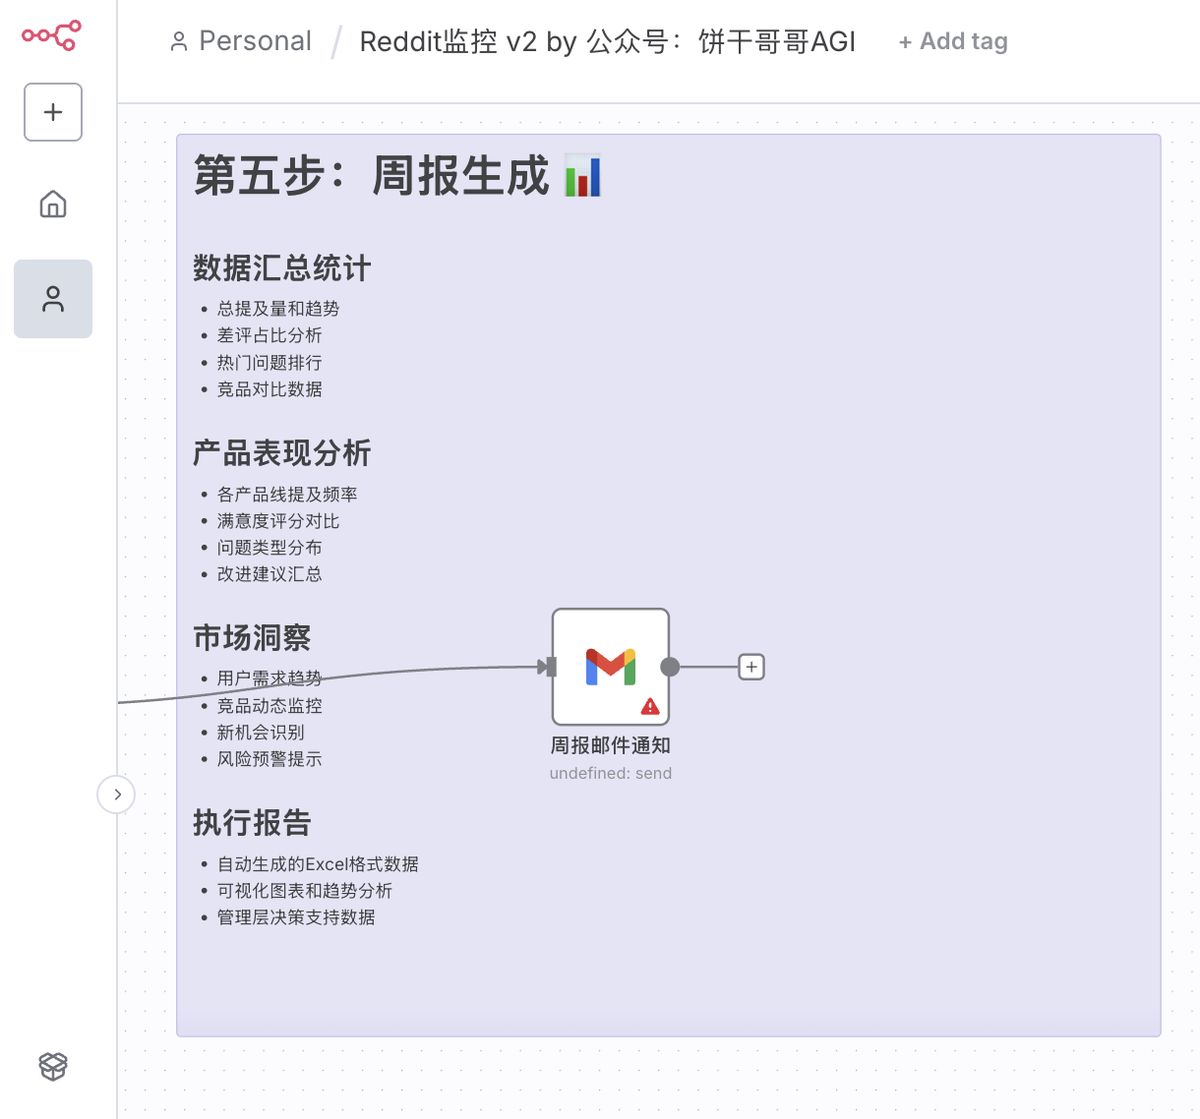This screenshot has height=1119, width=1200.
Task: Select the home icon in the left sidebar
Action: tap(52, 204)
